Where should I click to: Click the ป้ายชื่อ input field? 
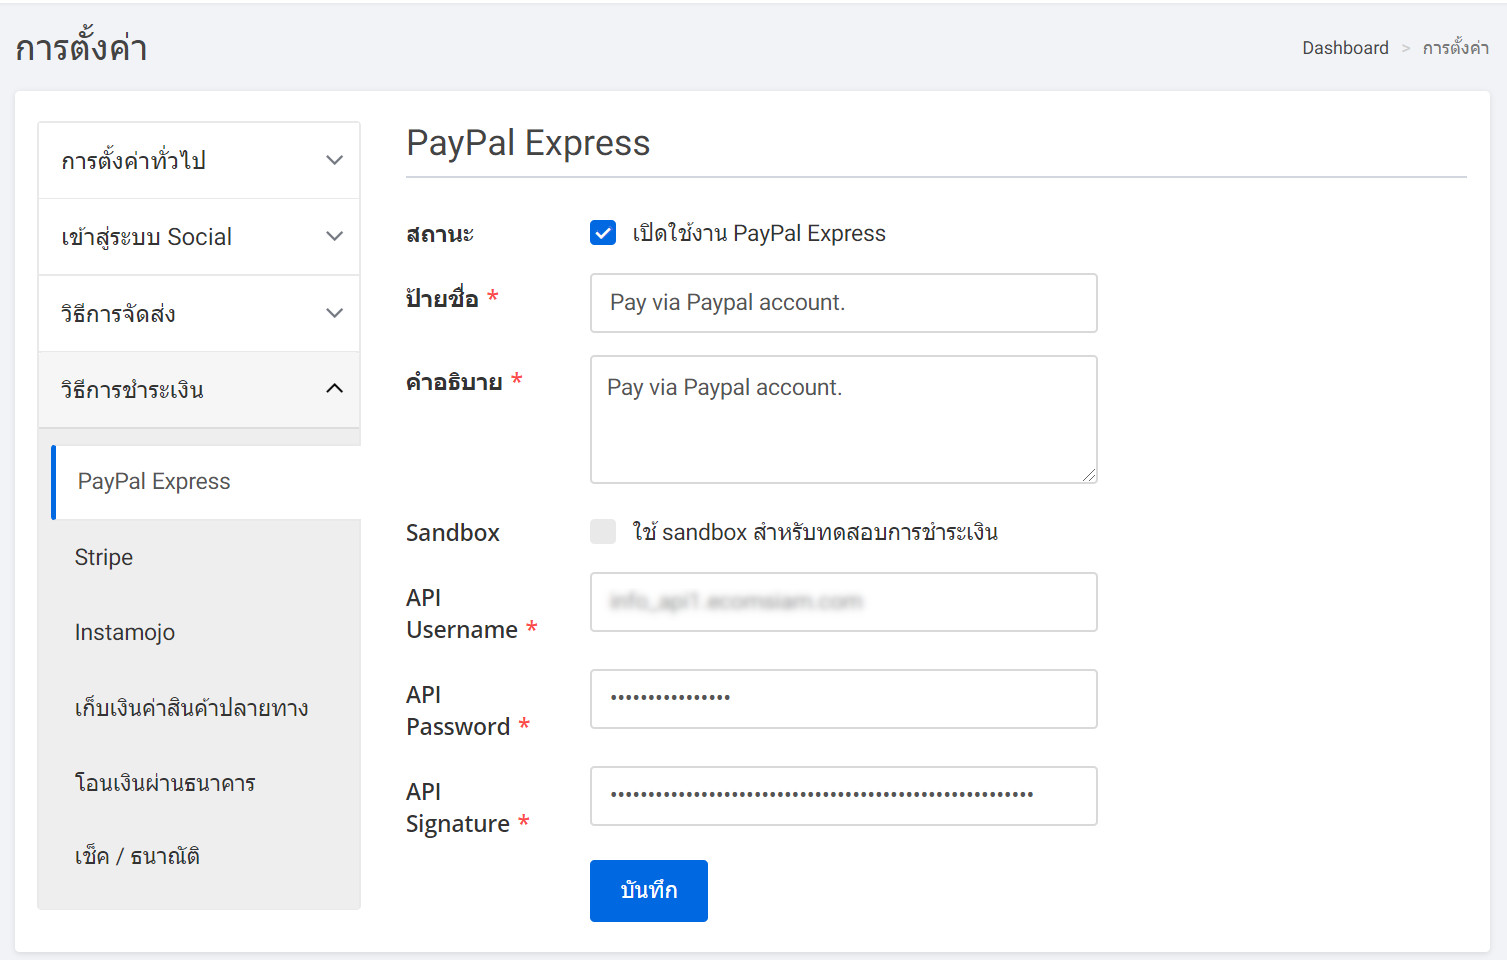pyautogui.click(x=844, y=303)
